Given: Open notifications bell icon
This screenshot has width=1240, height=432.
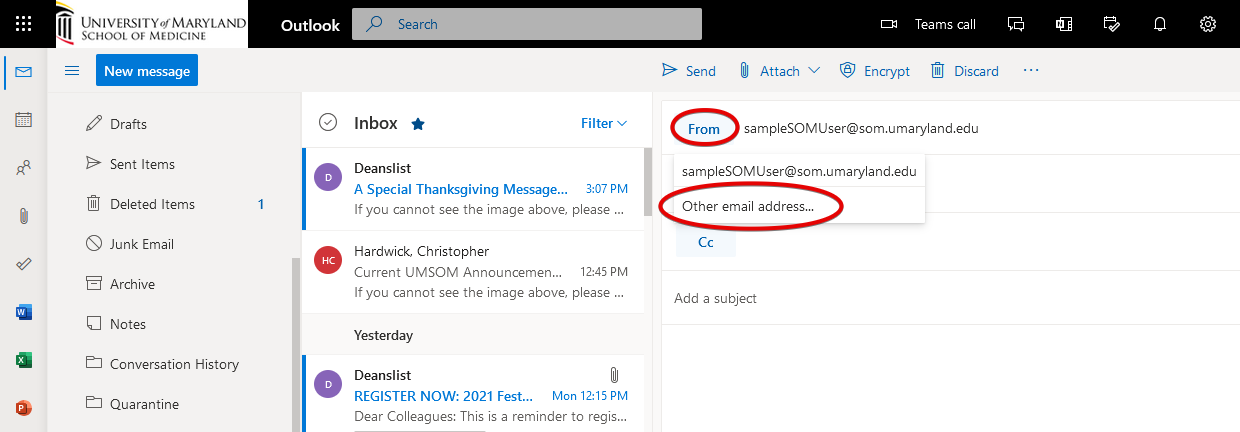Looking at the screenshot, I should (1160, 24).
